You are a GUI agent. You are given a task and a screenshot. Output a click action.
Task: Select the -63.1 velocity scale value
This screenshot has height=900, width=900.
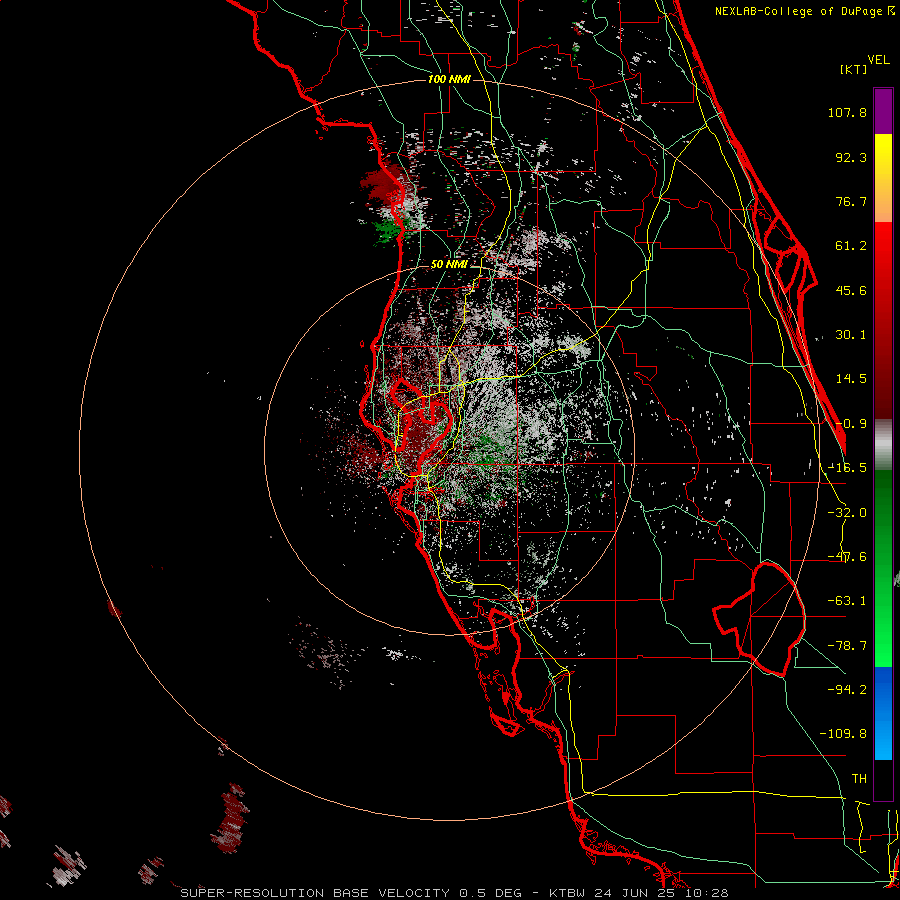pyautogui.click(x=847, y=601)
